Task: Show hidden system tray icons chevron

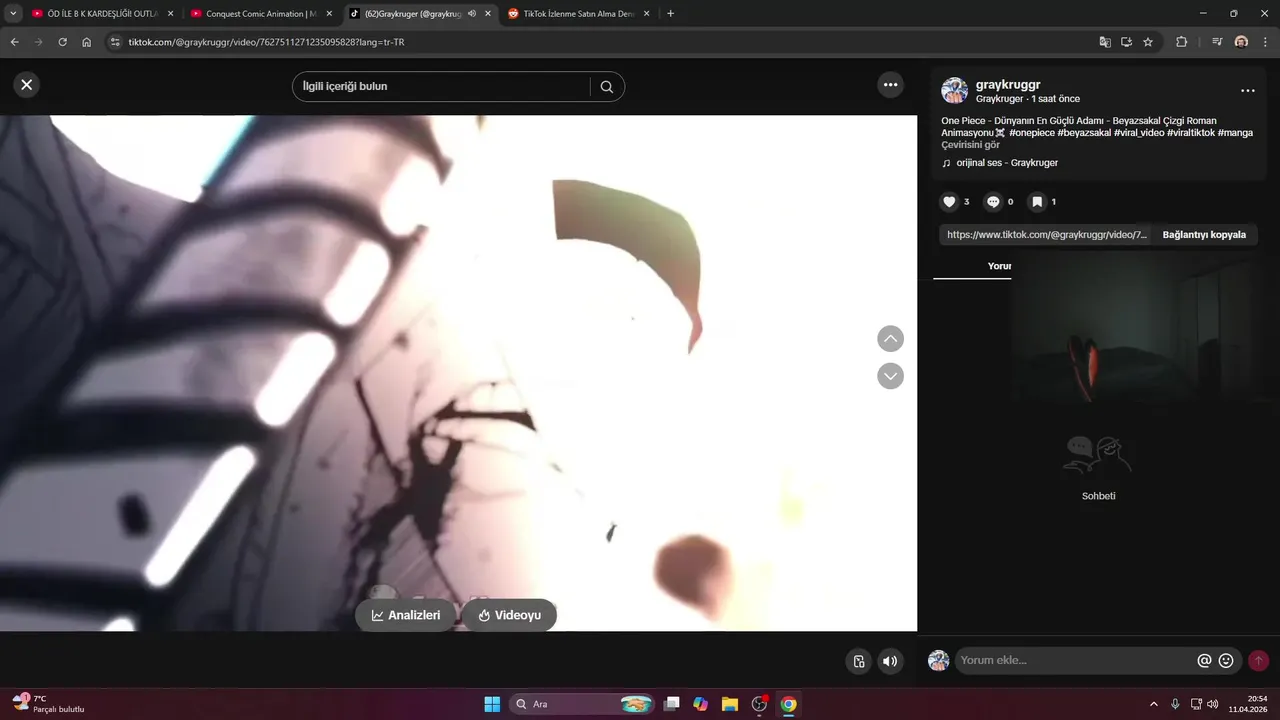Action: (1154, 704)
